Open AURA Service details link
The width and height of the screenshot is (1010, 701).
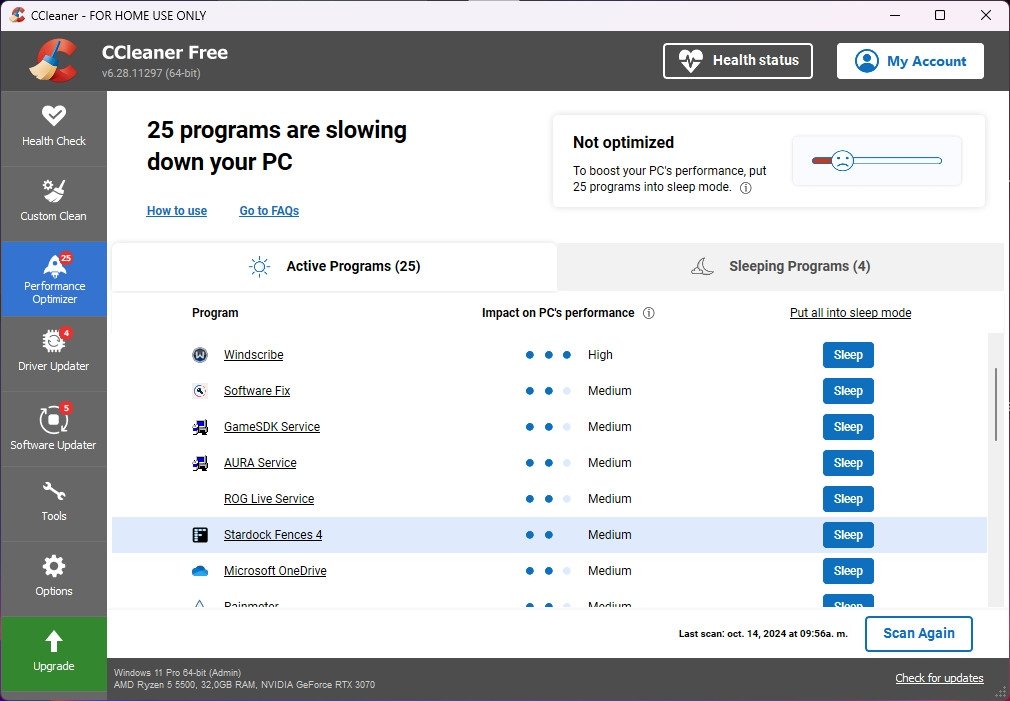[x=260, y=463]
